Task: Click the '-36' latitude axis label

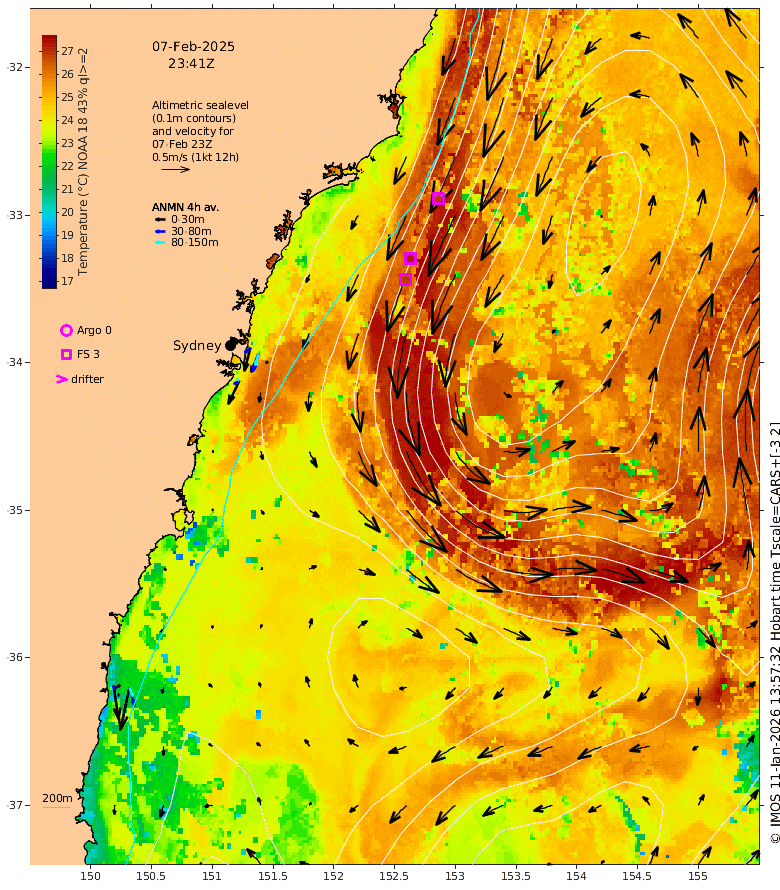Action: 15,657
